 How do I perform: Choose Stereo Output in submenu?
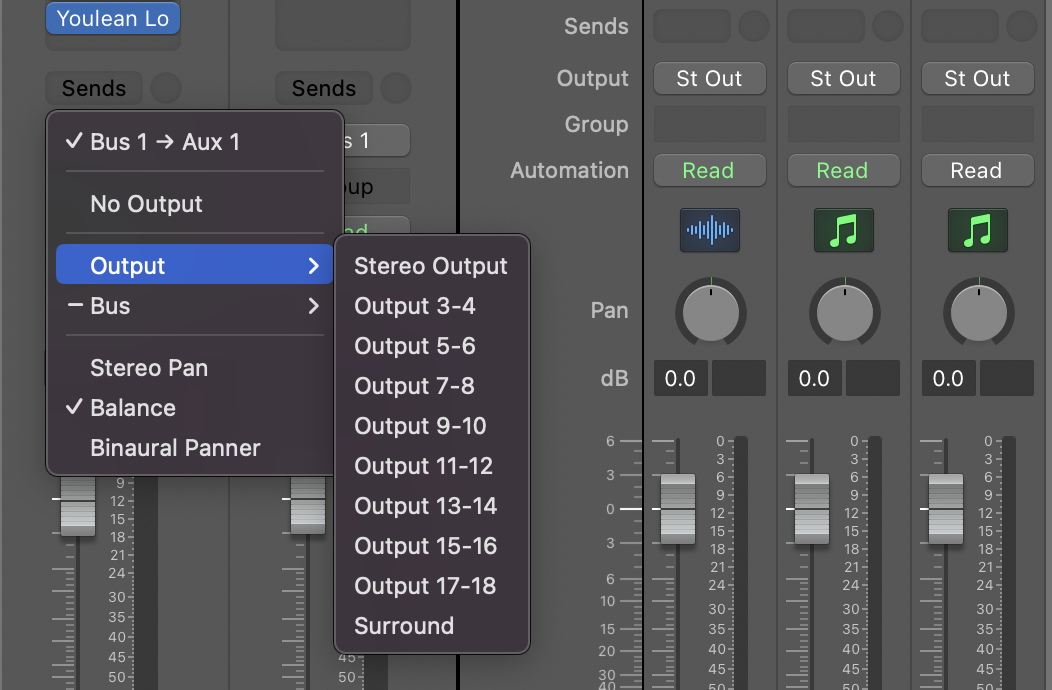tap(431, 266)
